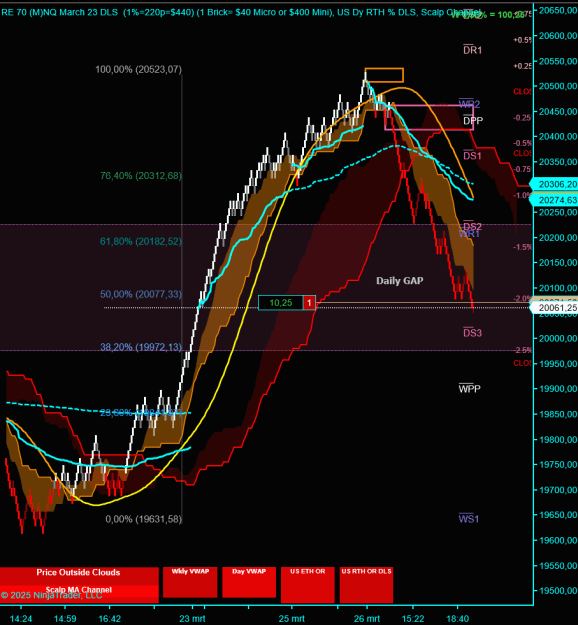Screen dimensions: 578x625
Task: Select the US ETH OR indicator box
Action: tap(307, 585)
